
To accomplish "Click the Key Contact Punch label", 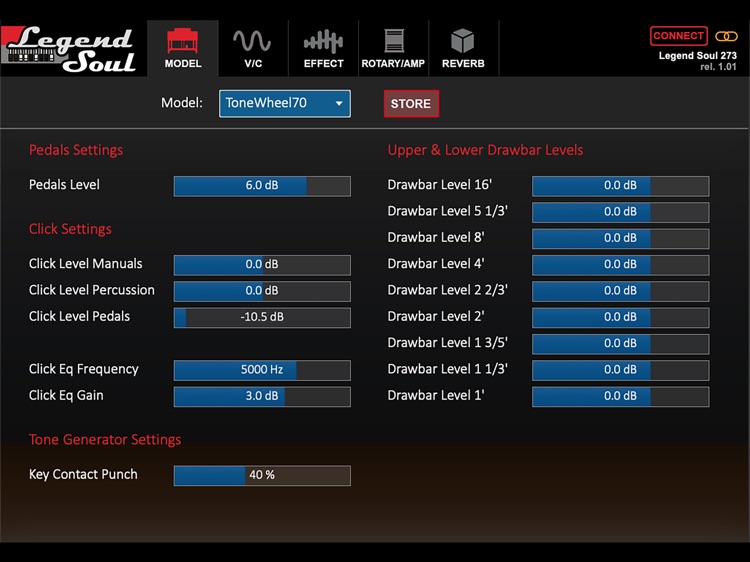I will pyautogui.click(x=83, y=474).
